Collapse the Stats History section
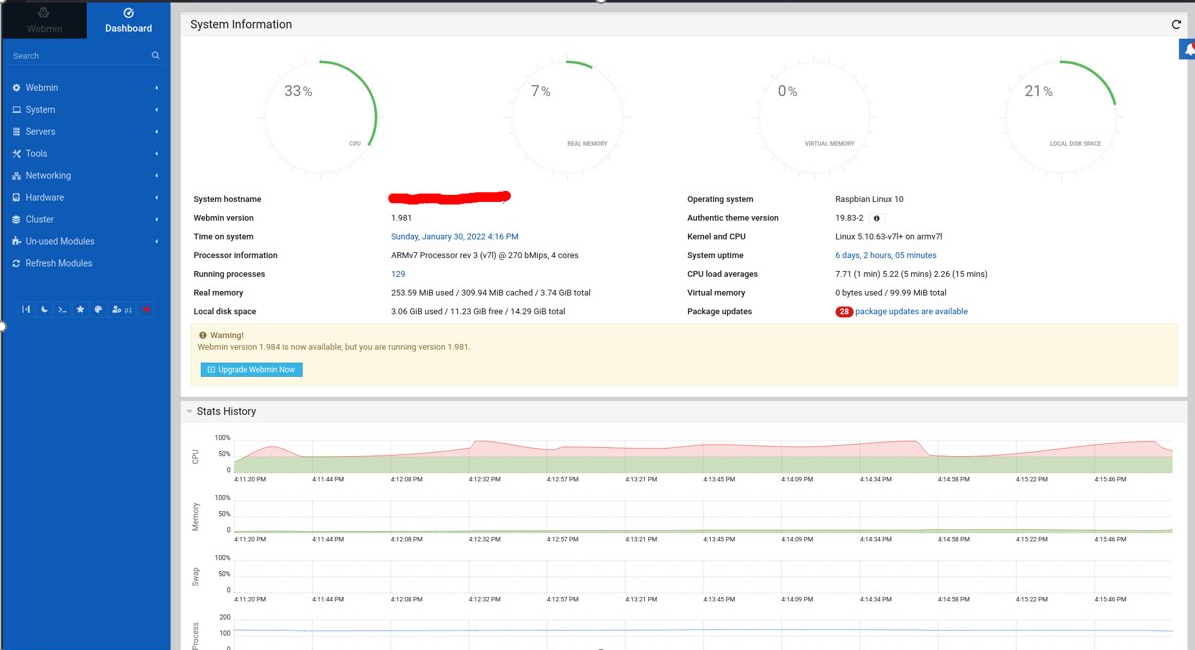1195x650 pixels. [x=188, y=410]
